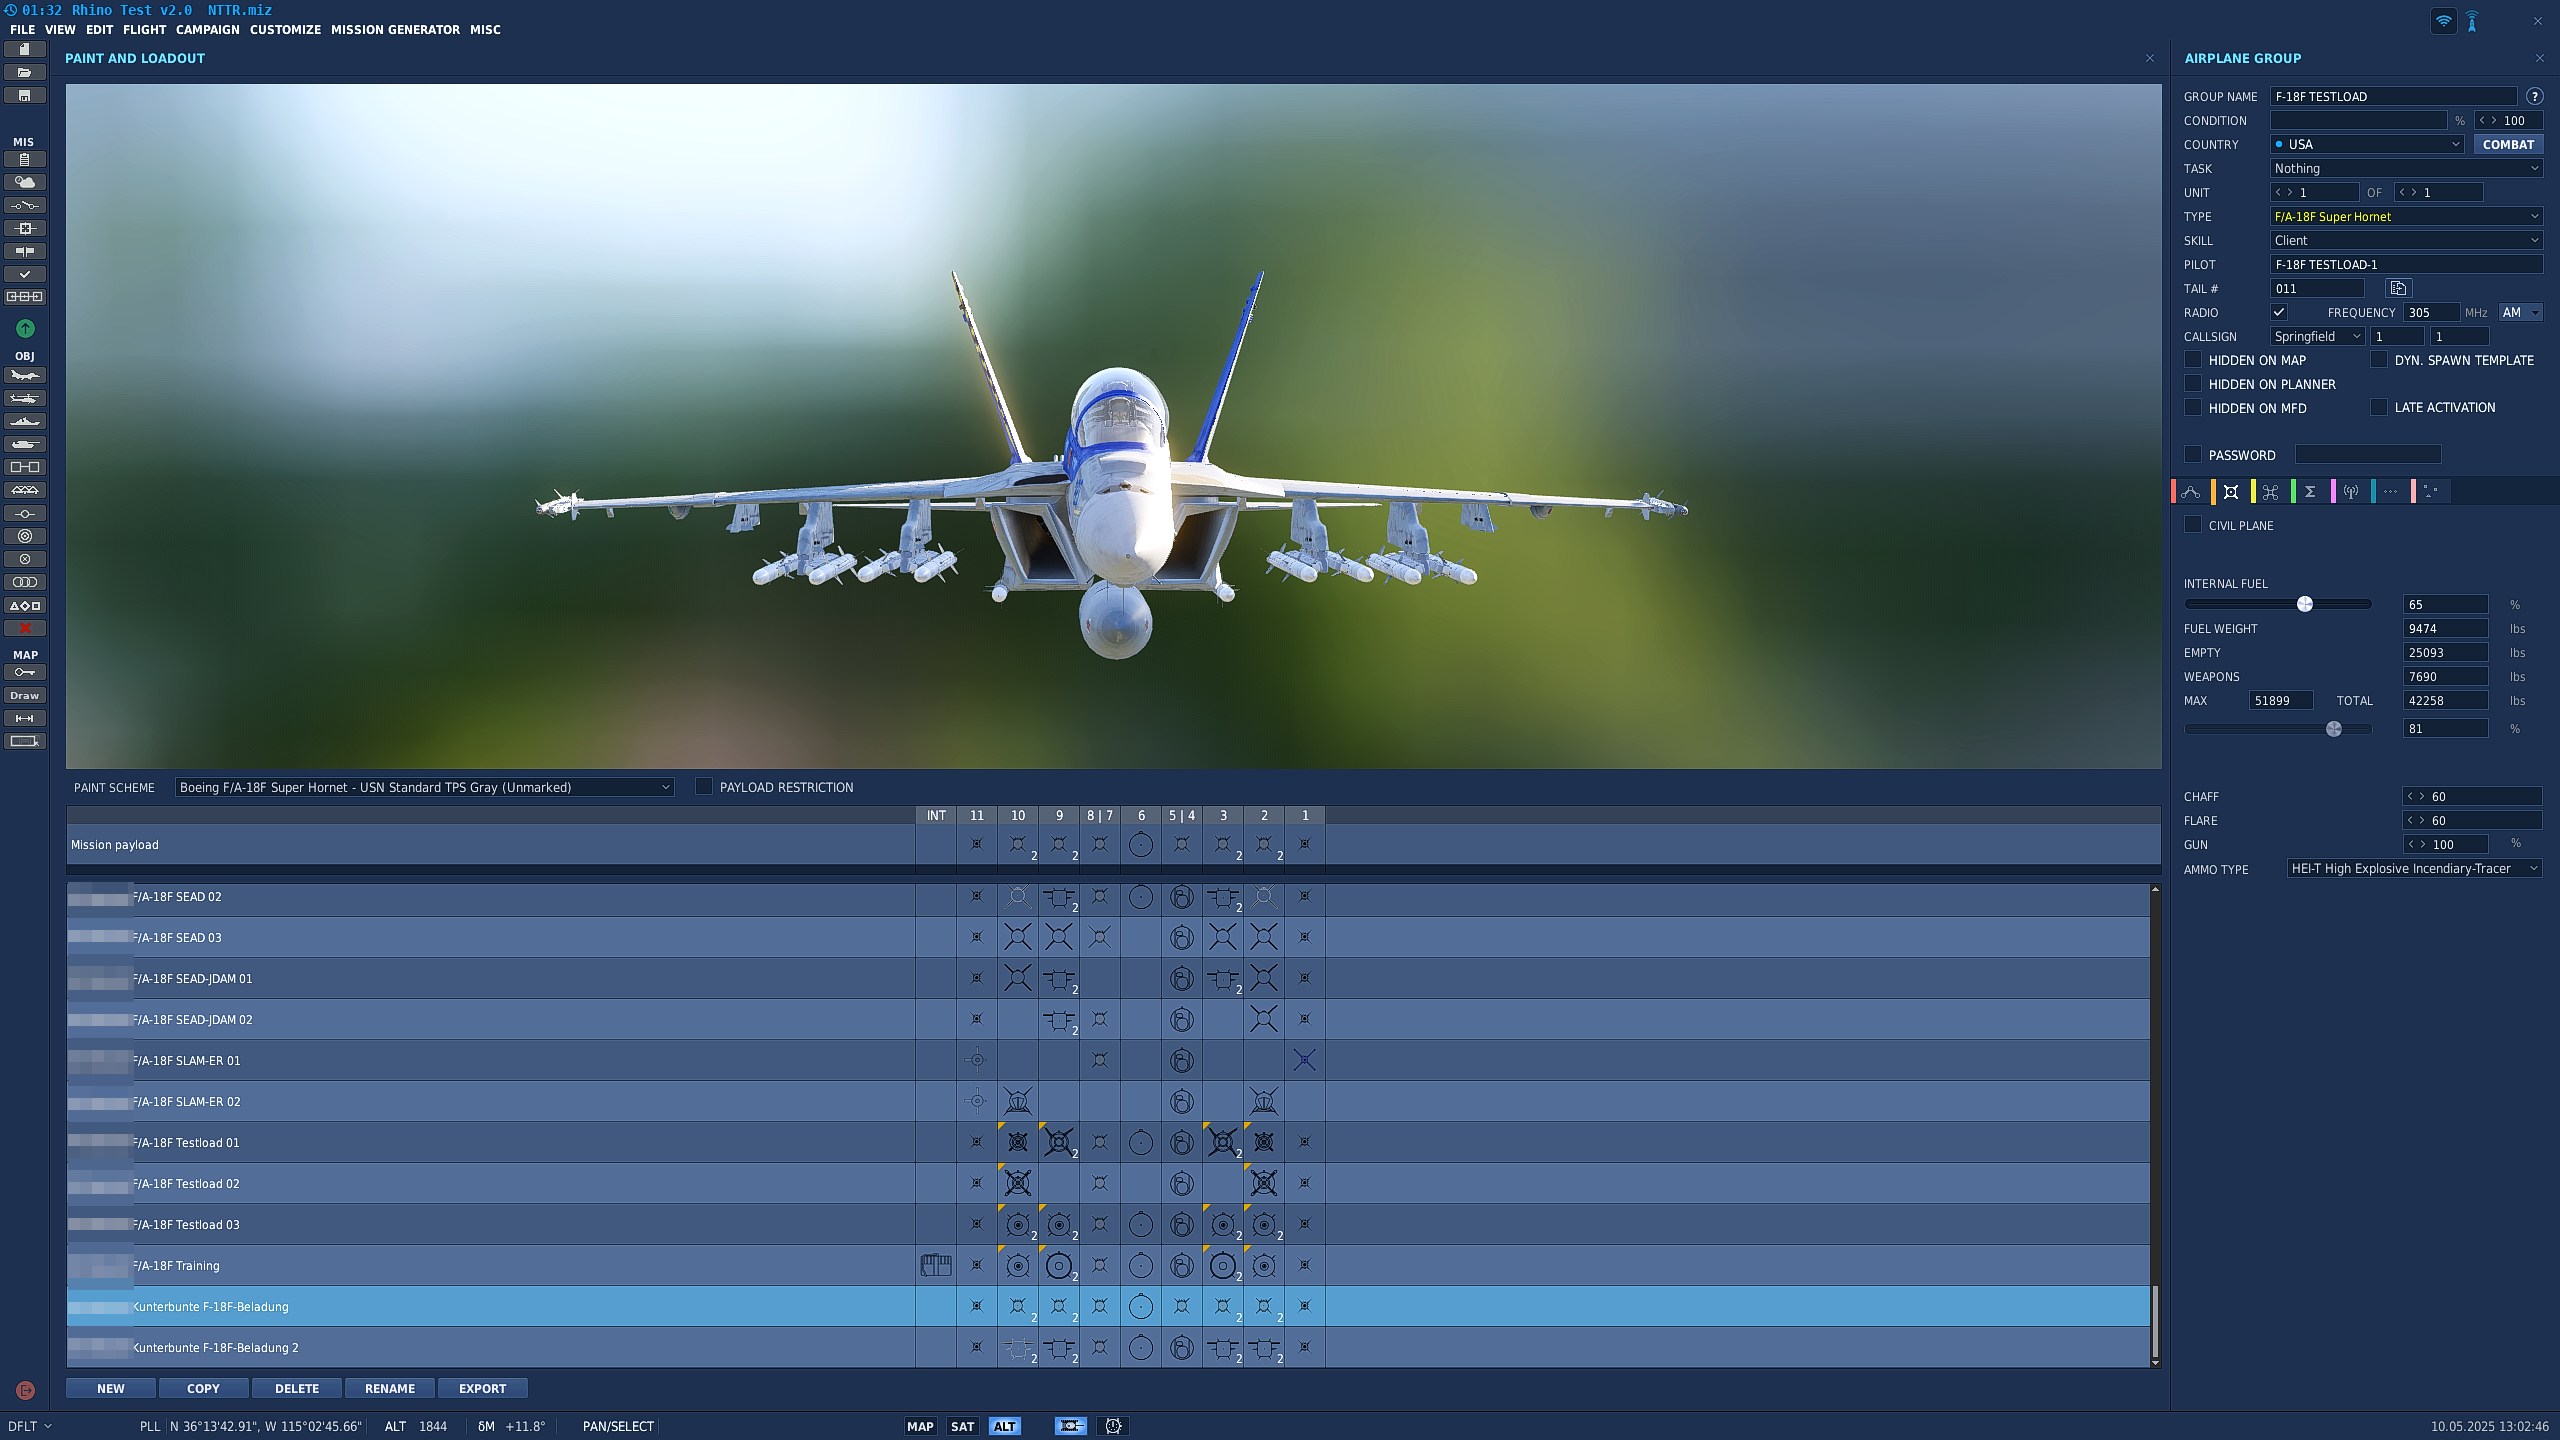Open the AMMO TYPE dropdown
The image size is (2560, 1440).
[2414, 868]
